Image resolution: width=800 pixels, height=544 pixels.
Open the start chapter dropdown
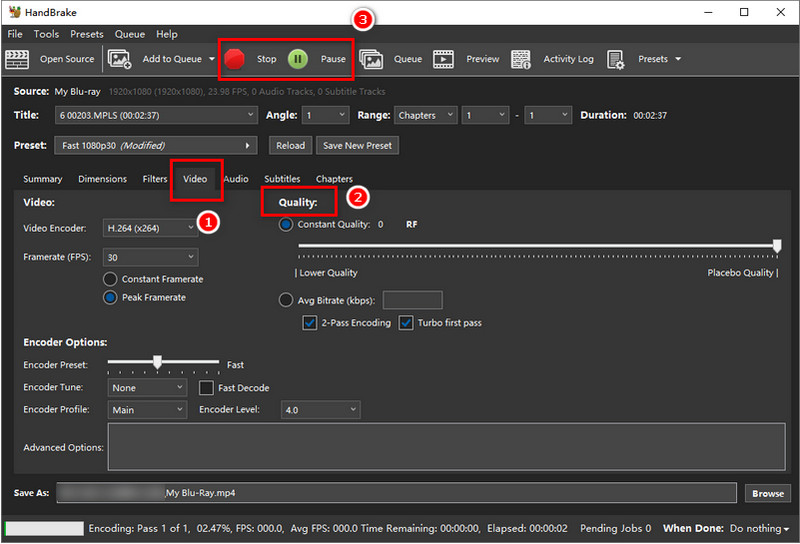point(486,115)
